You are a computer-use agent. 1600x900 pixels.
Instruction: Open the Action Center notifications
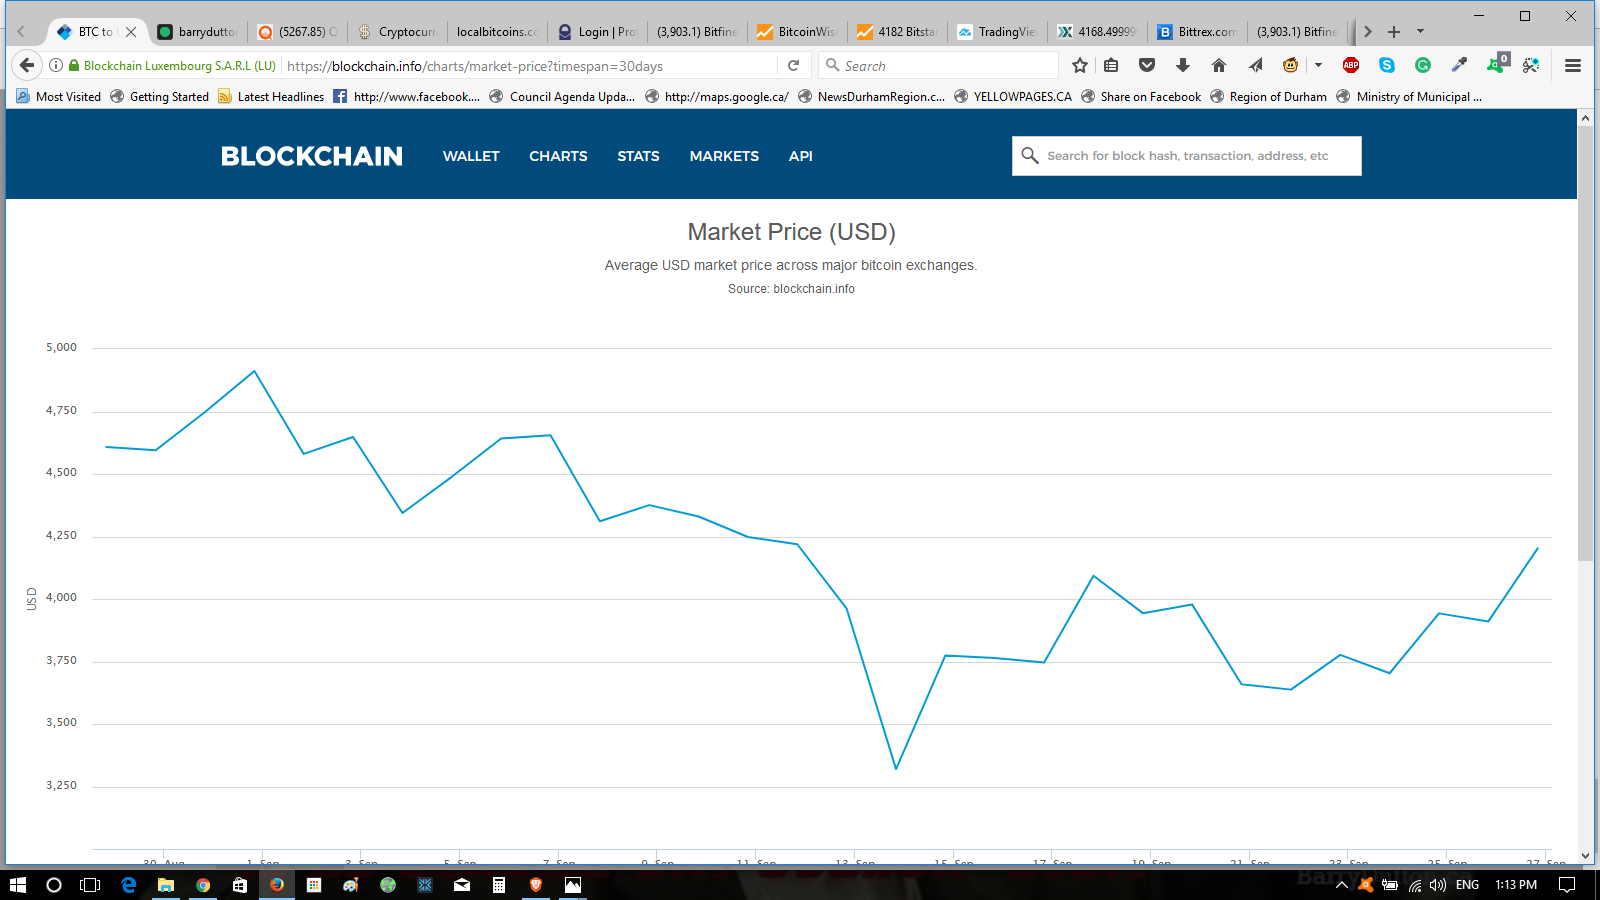coord(1567,885)
